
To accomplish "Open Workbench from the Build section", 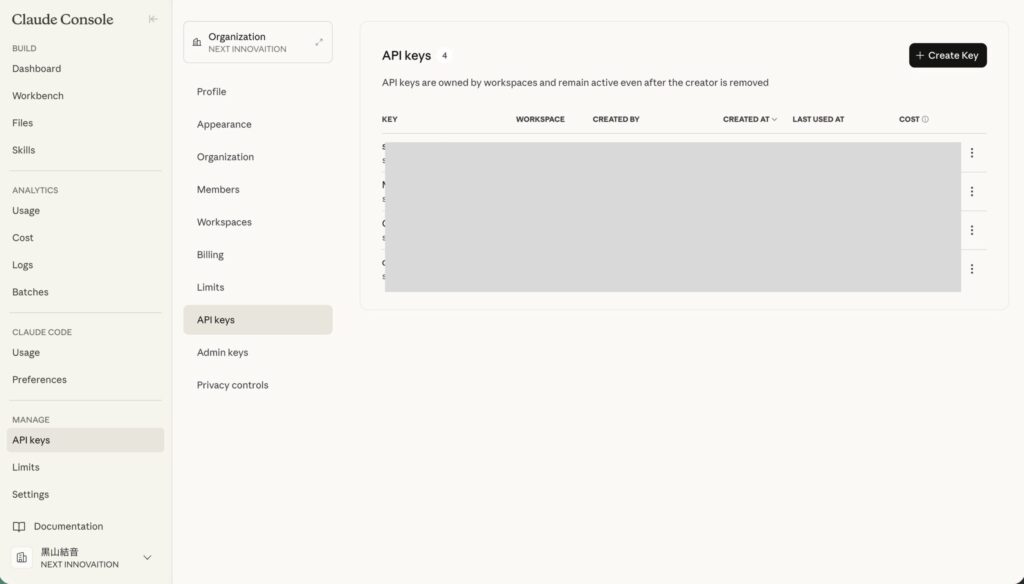I will point(38,96).
